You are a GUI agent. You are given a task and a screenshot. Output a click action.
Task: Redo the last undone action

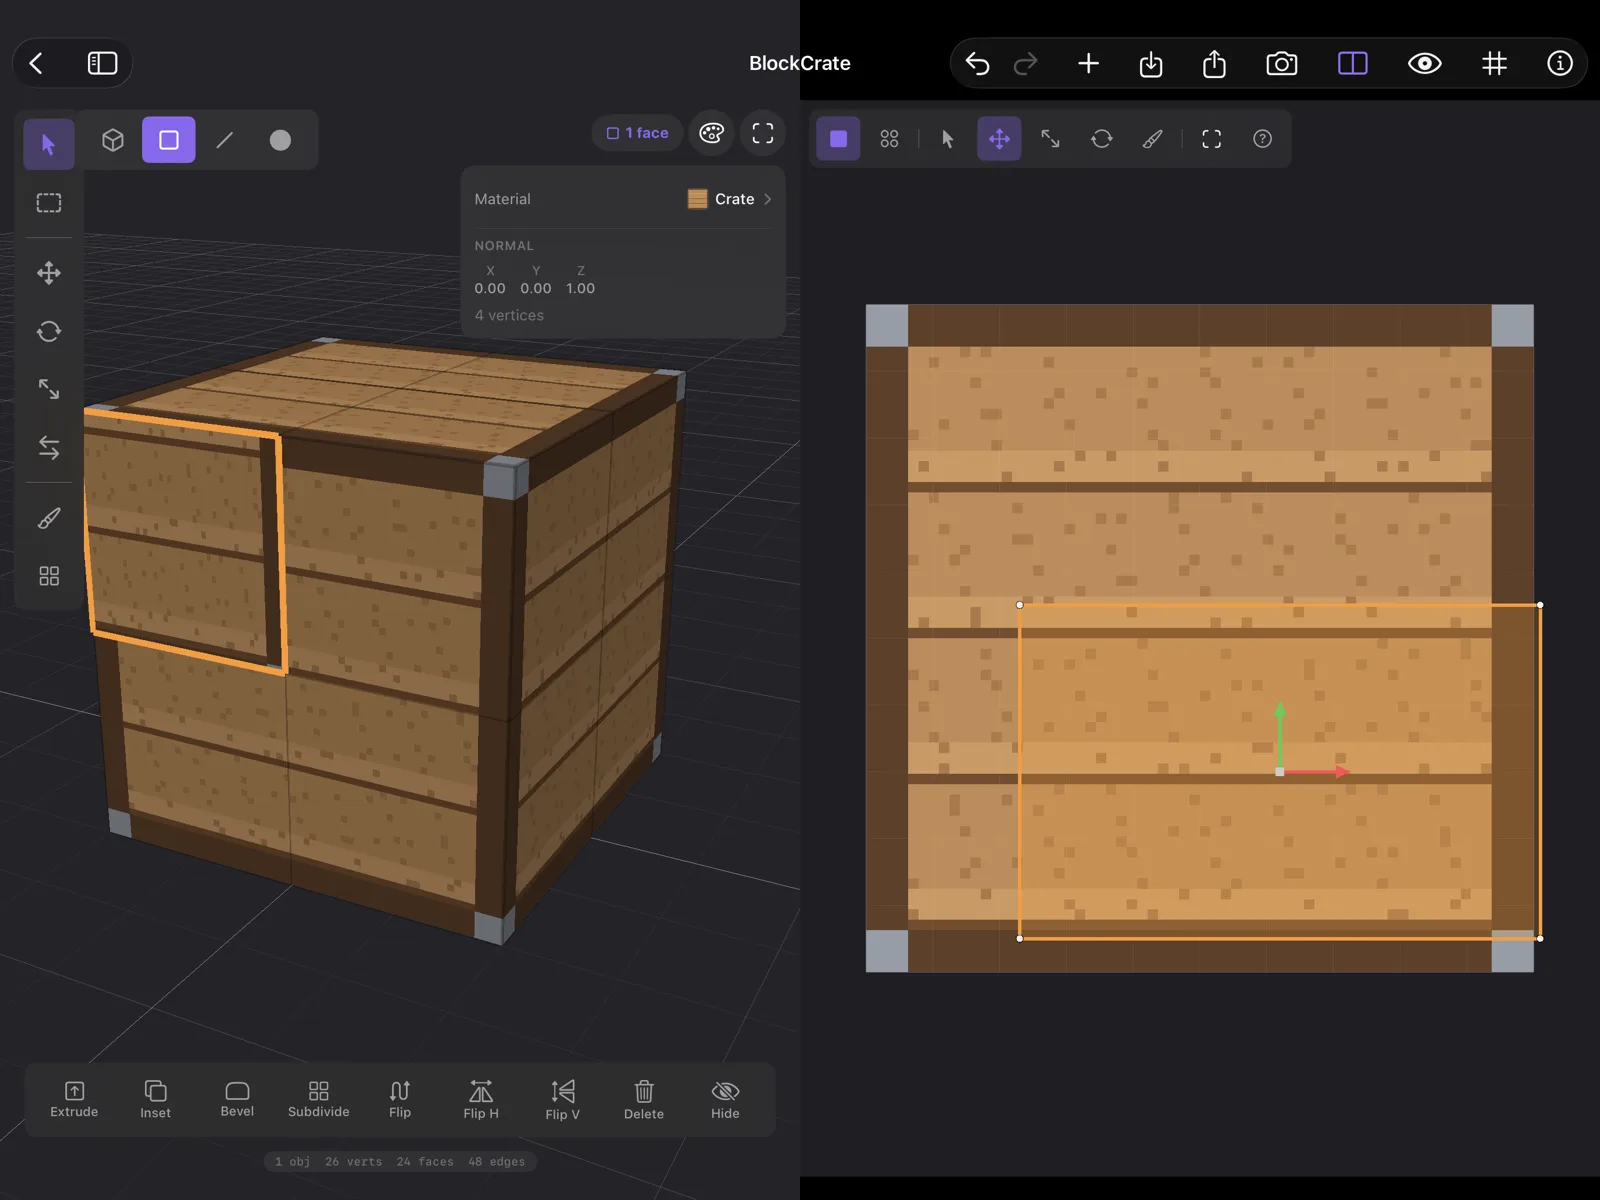pyautogui.click(x=1026, y=64)
